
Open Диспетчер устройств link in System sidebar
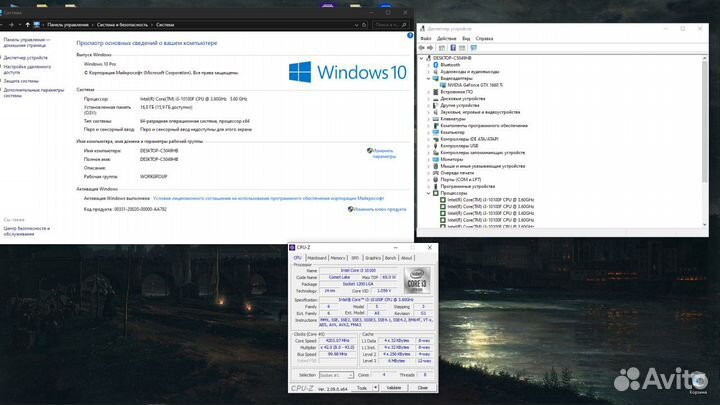click(x=25, y=58)
